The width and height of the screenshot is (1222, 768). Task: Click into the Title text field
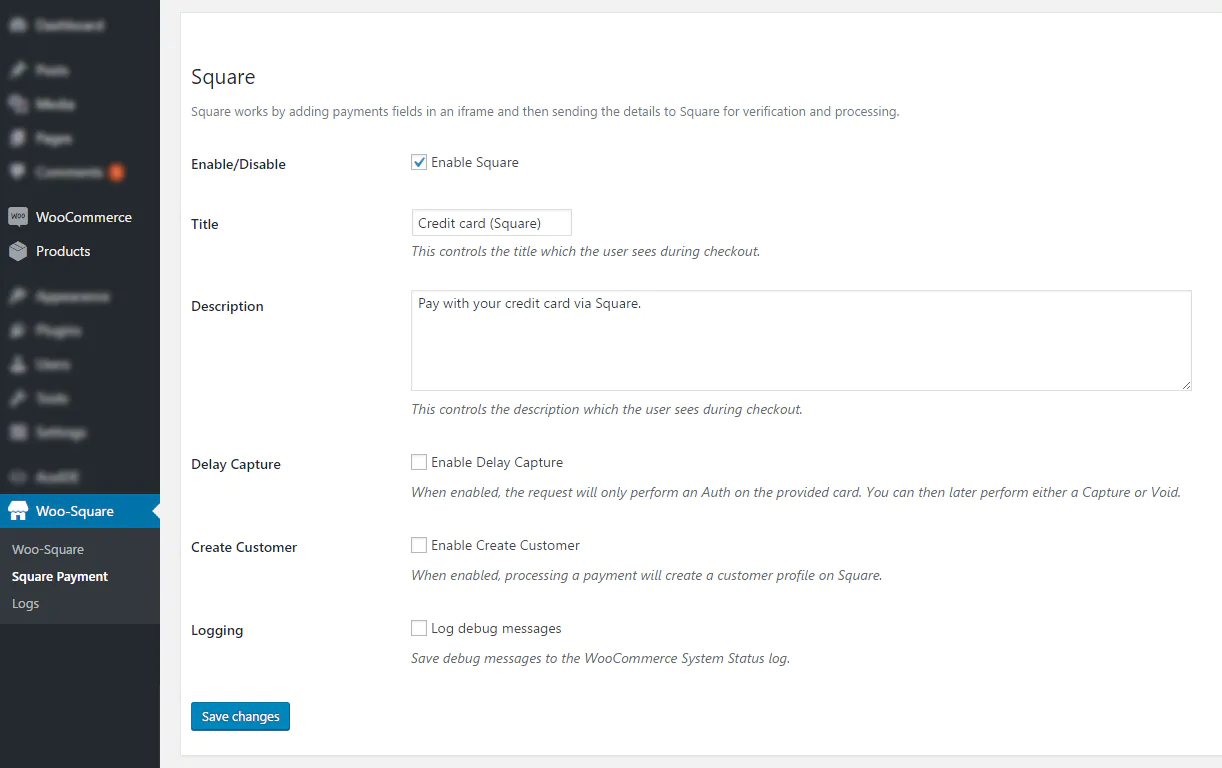pyautogui.click(x=491, y=223)
